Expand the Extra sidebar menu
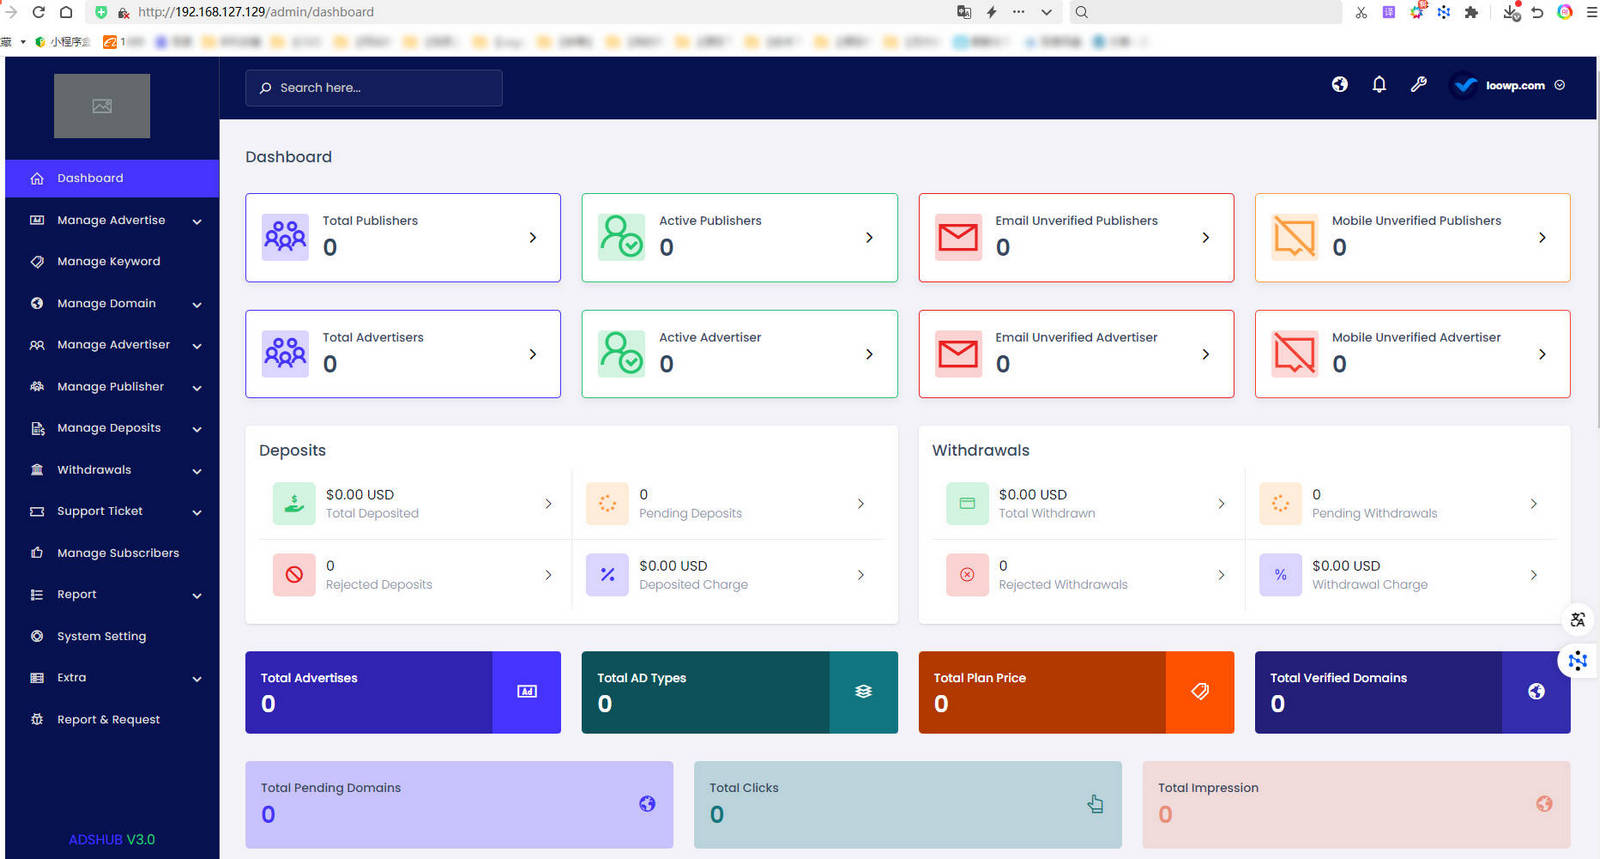Viewport: 1600px width, 859px height. pyautogui.click(x=112, y=678)
